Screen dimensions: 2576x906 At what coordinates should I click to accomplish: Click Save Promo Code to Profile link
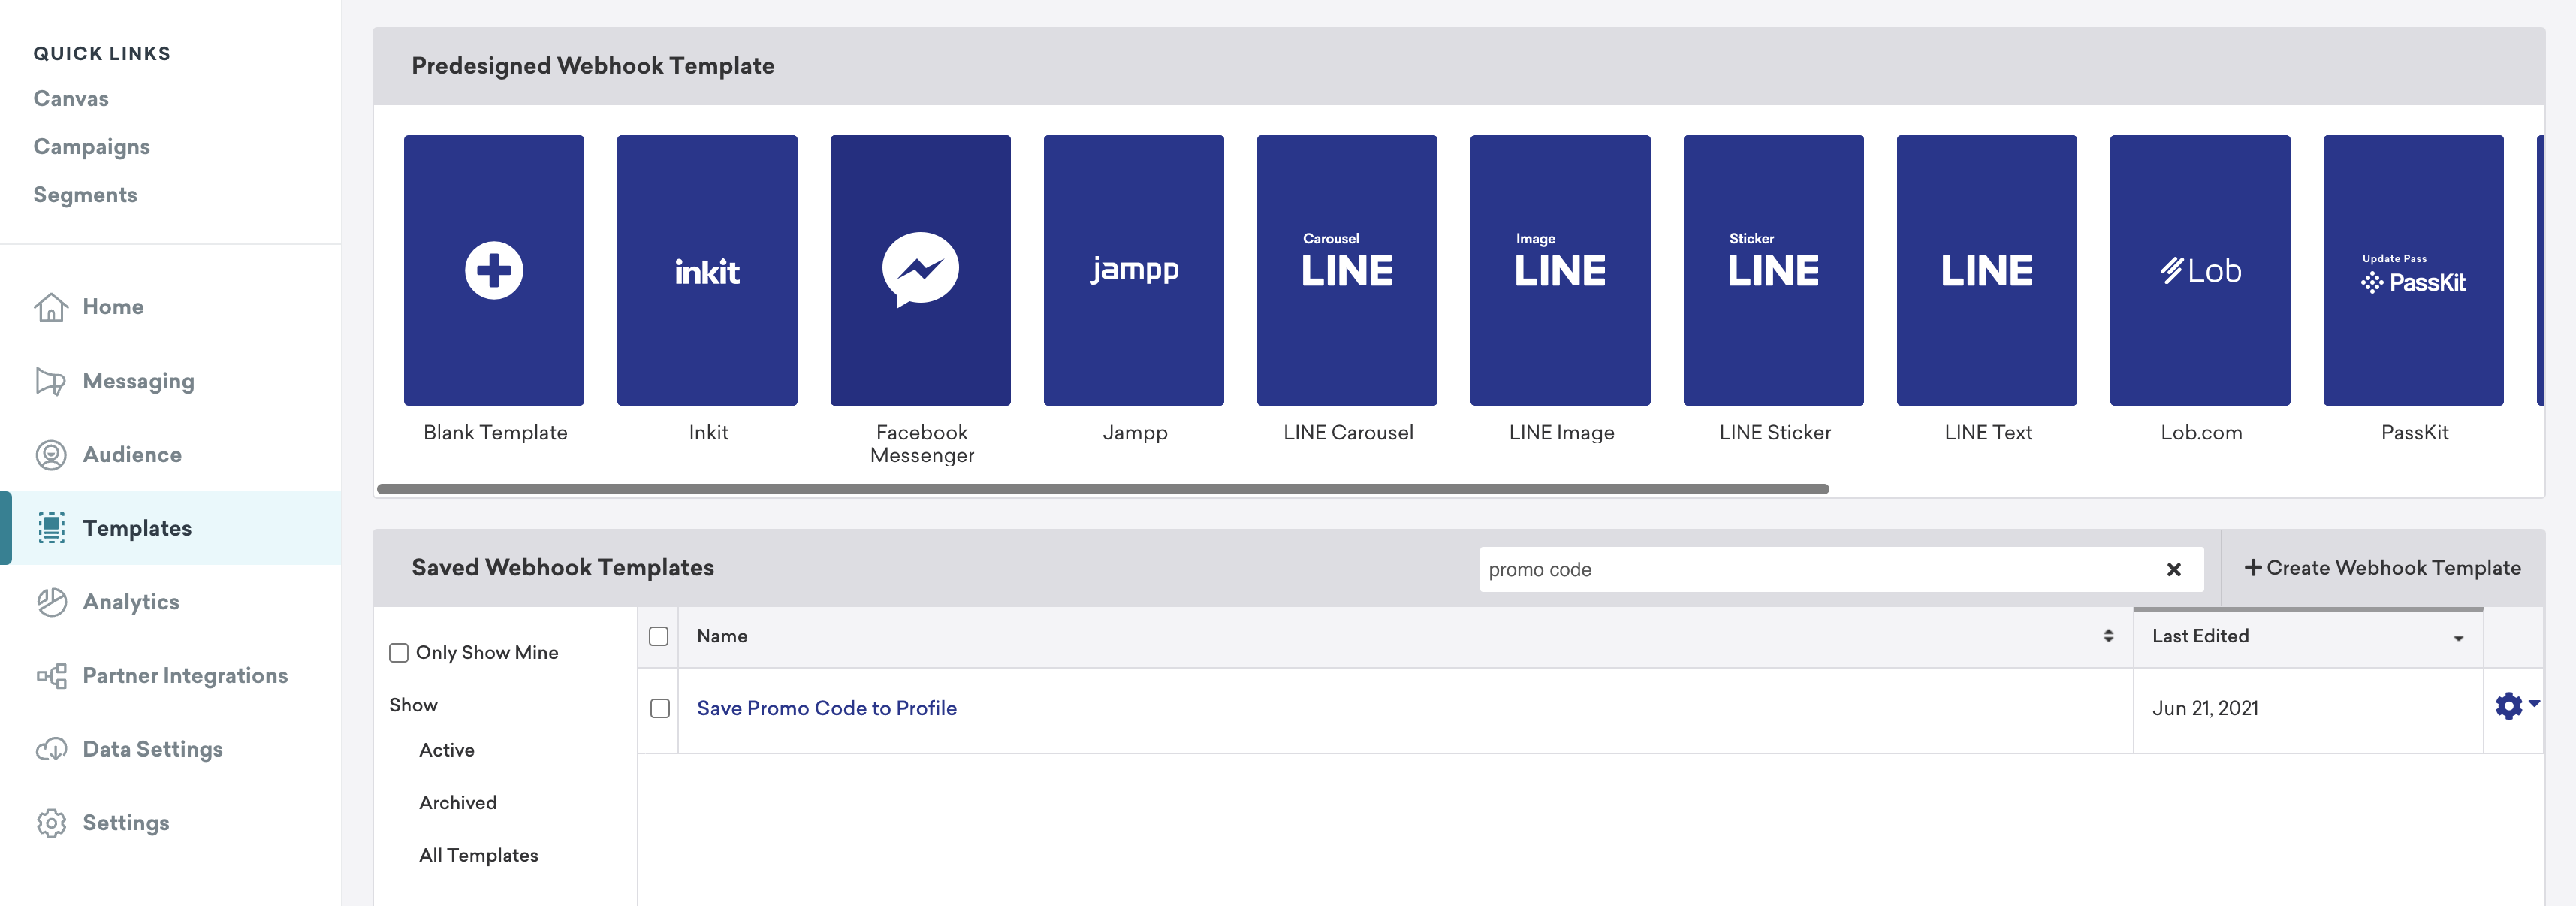[x=826, y=707]
